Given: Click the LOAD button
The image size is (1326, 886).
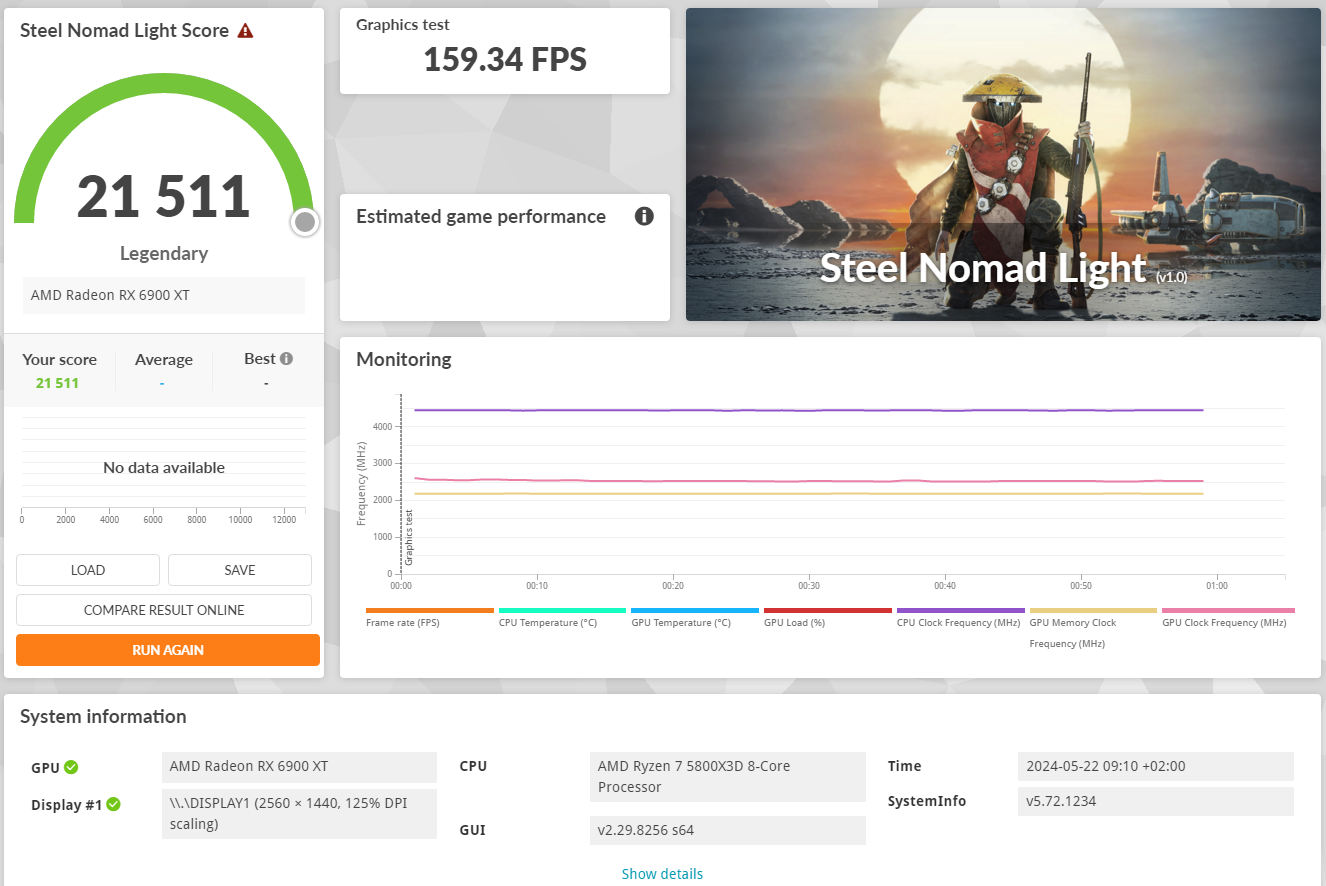Looking at the screenshot, I should pyautogui.click(x=88, y=570).
